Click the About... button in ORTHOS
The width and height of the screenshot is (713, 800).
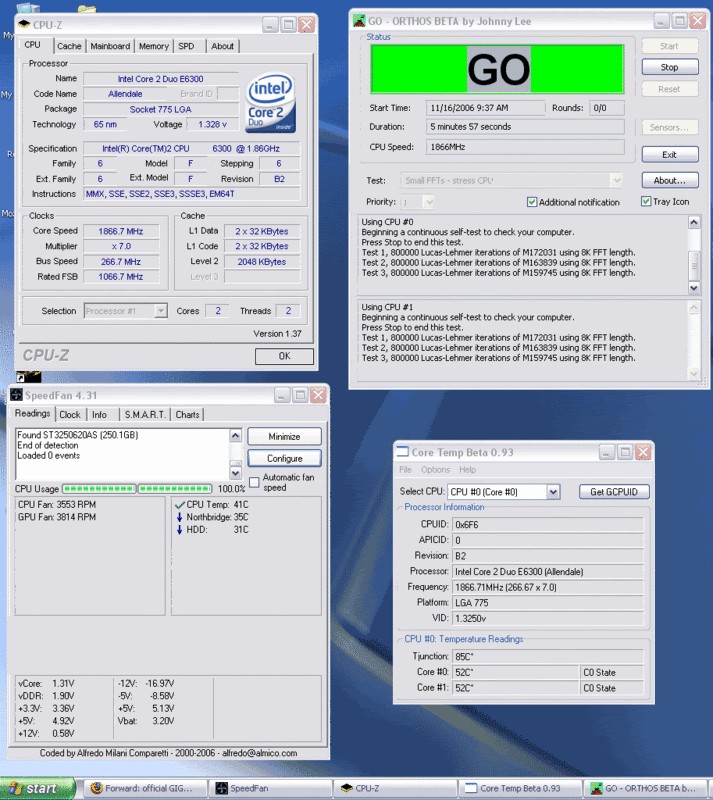(x=670, y=180)
